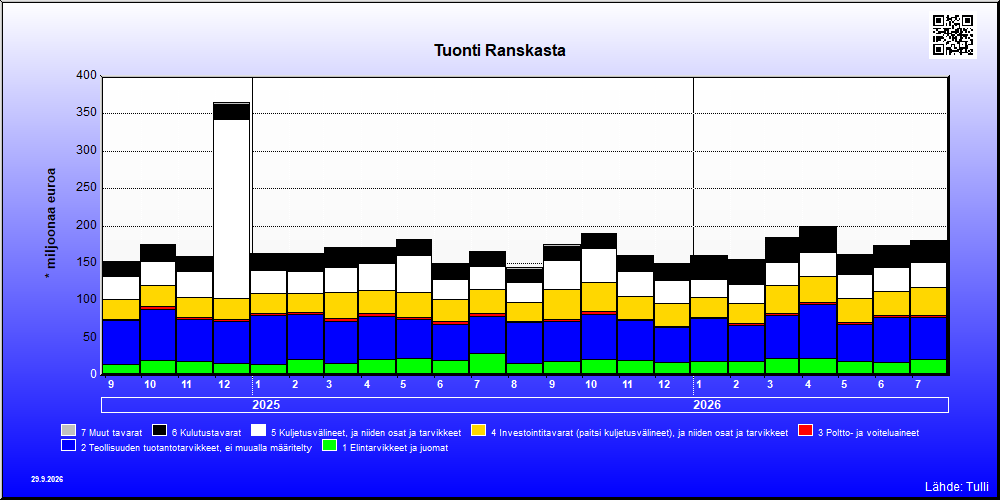
Task: Click the blue '2 Teollisuuden tuotantotarvikkeet' legend swatch
Action: tap(68, 446)
